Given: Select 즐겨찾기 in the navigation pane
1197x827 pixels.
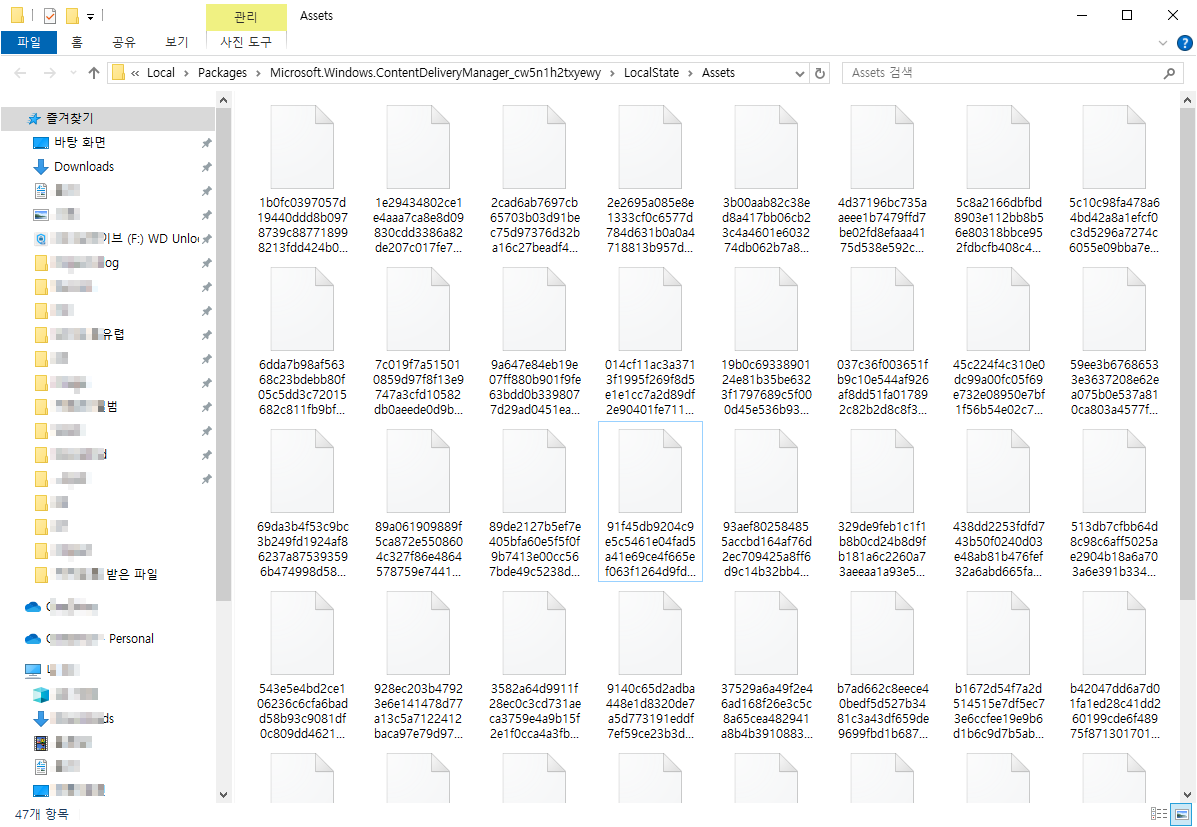Looking at the screenshot, I should point(108,118).
